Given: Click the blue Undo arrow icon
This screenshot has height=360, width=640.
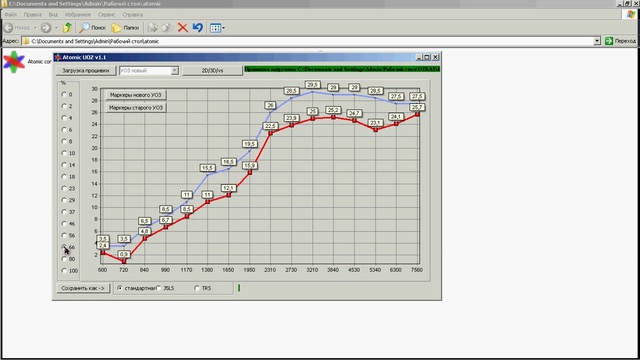Looking at the screenshot, I should point(198,27).
